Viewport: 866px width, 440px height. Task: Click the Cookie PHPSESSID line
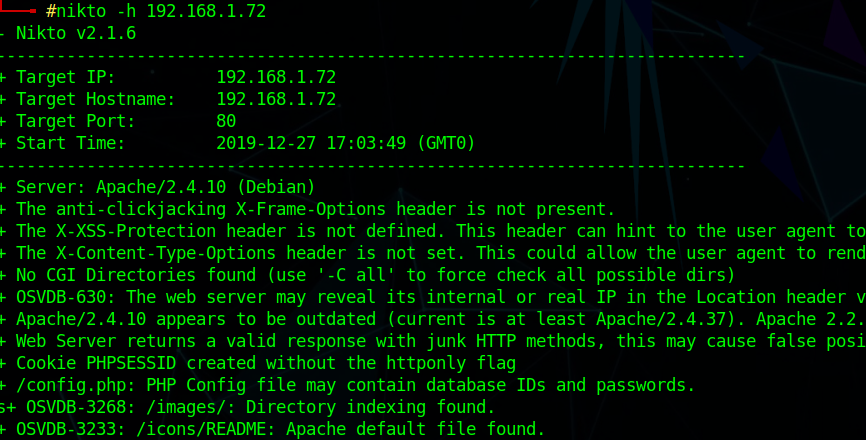click(x=266, y=363)
